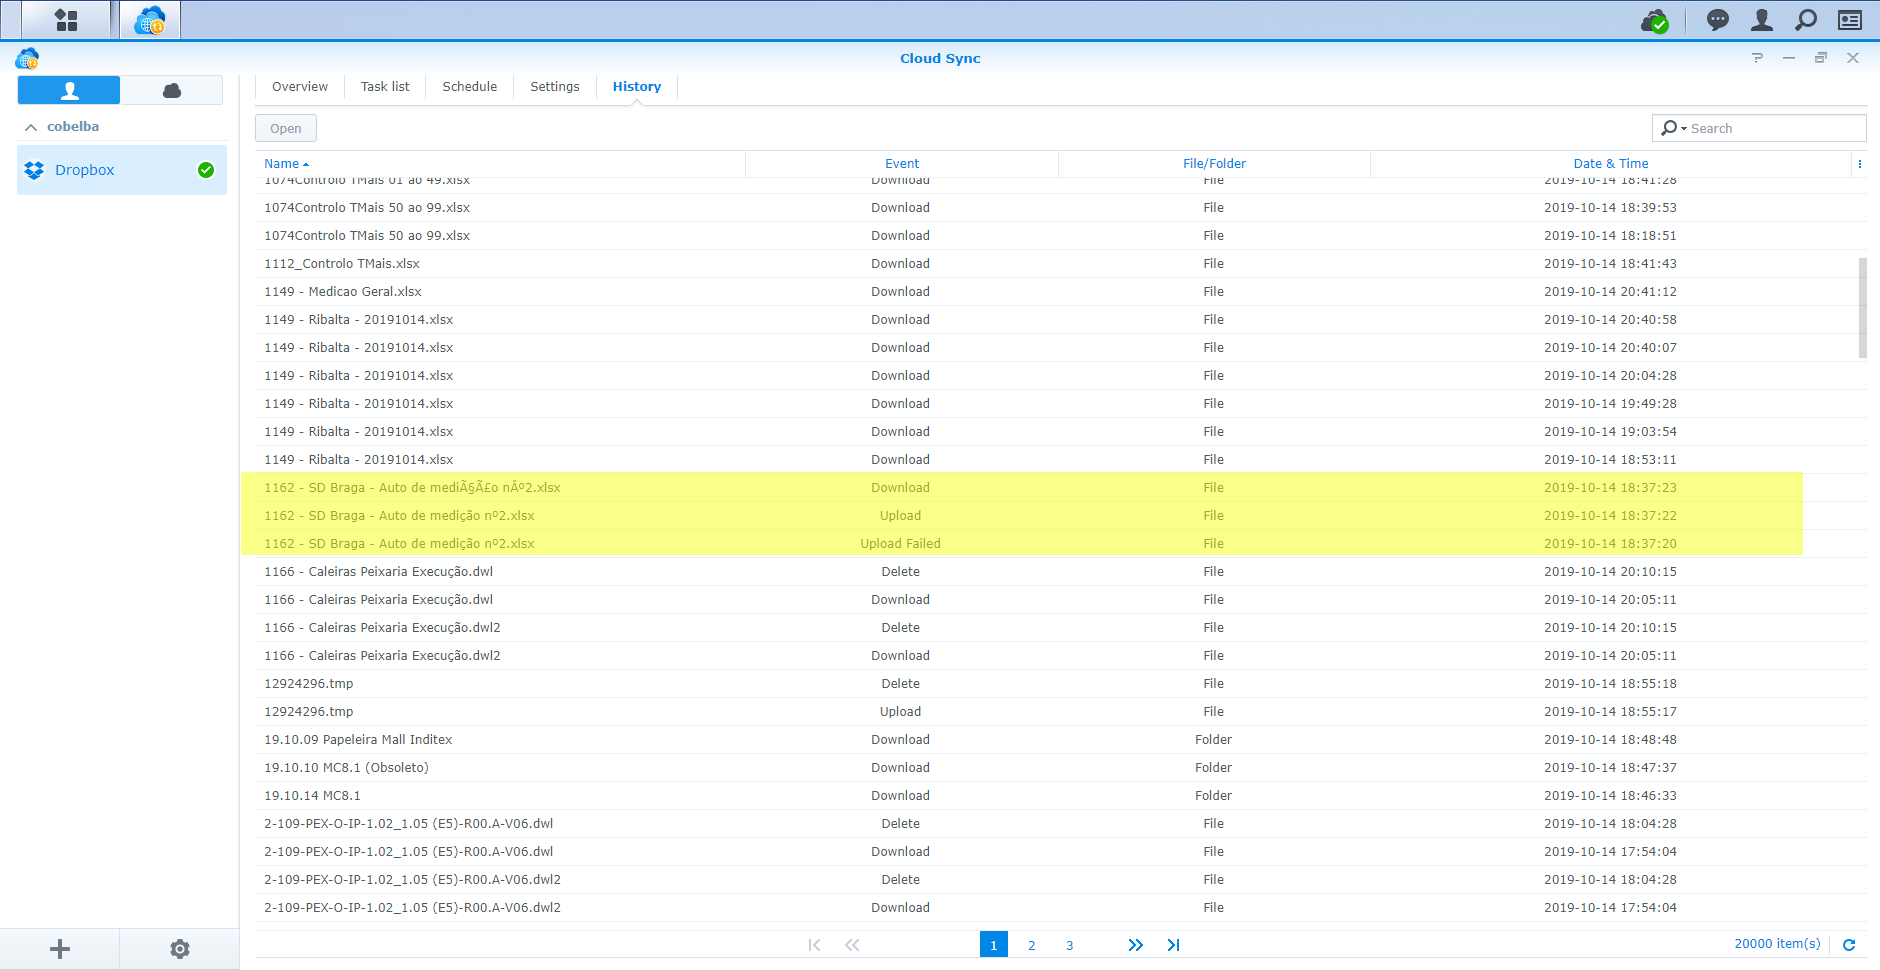Go to page 3

[1070, 945]
